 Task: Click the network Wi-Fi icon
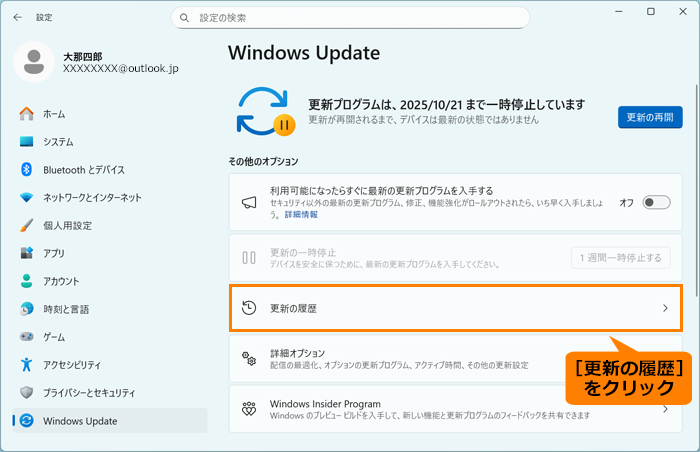click(x=26, y=197)
